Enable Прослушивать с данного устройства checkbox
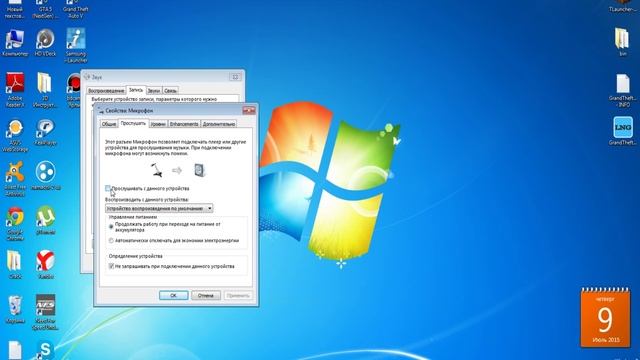Viewport: 640px width, 360px height. (108, 188)
